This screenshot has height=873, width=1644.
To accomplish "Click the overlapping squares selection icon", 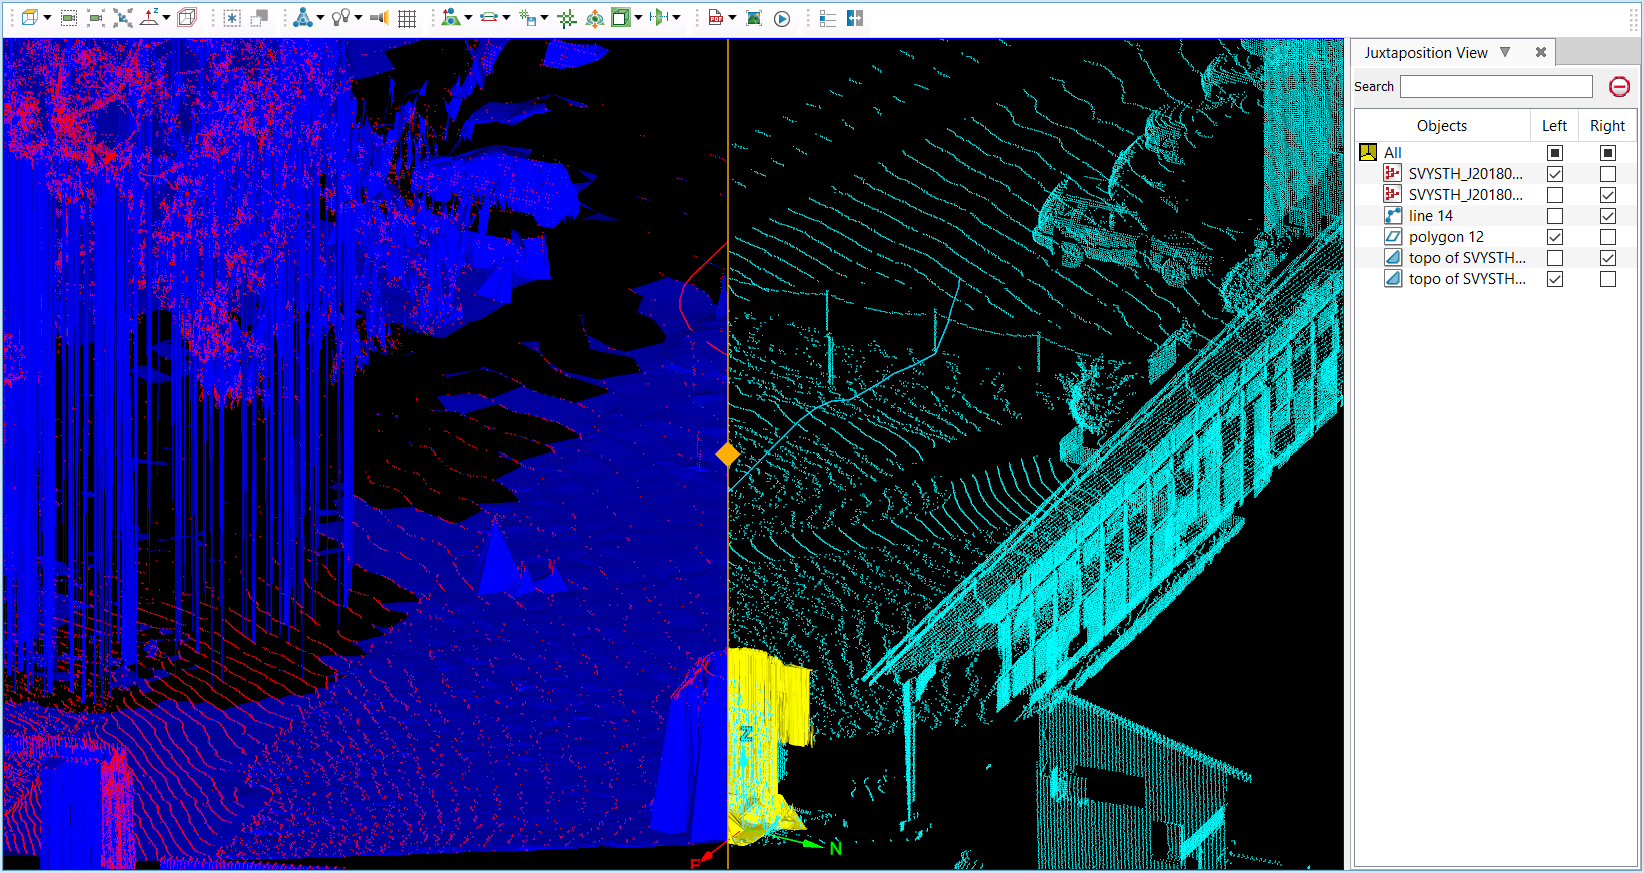I will (x=259, y=18).
